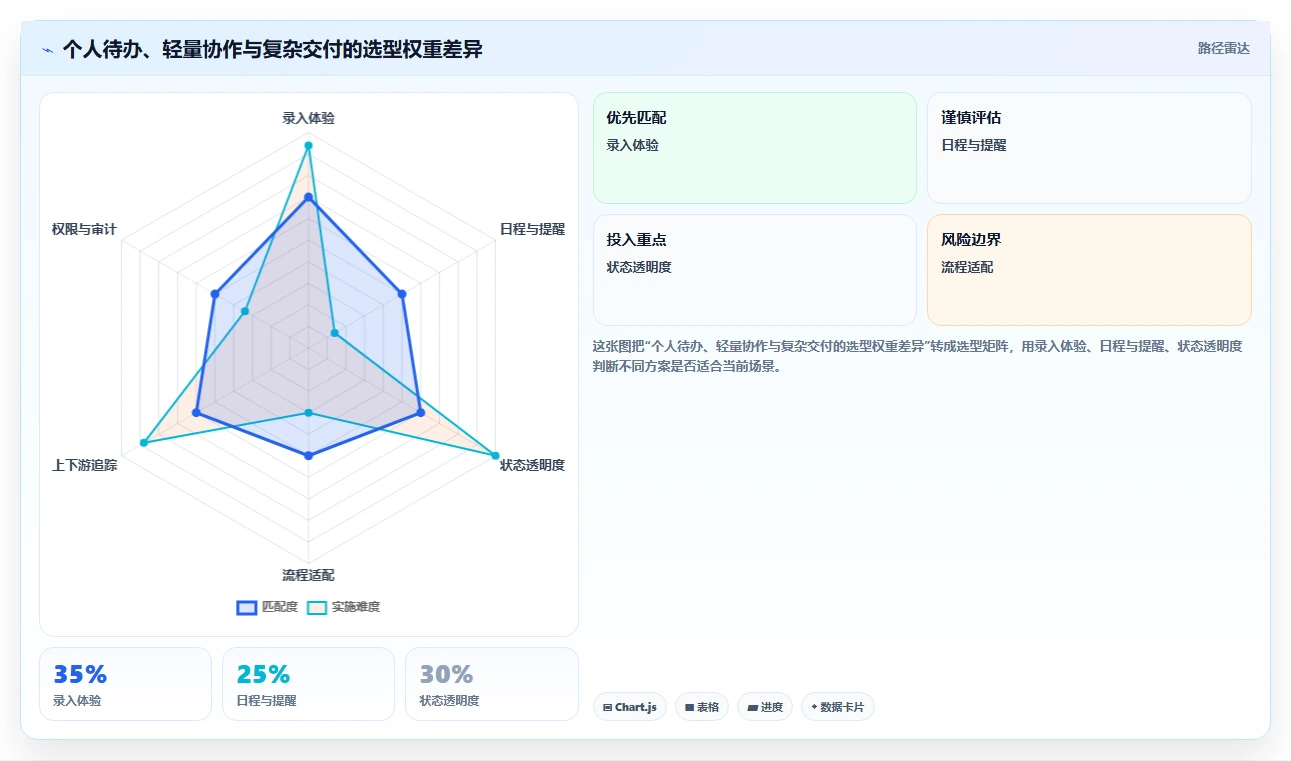Toggle the 匹配度 legend item
The height and width of the screenshot is (761, 1291).
pyautogui.click(x=267, y=607)
